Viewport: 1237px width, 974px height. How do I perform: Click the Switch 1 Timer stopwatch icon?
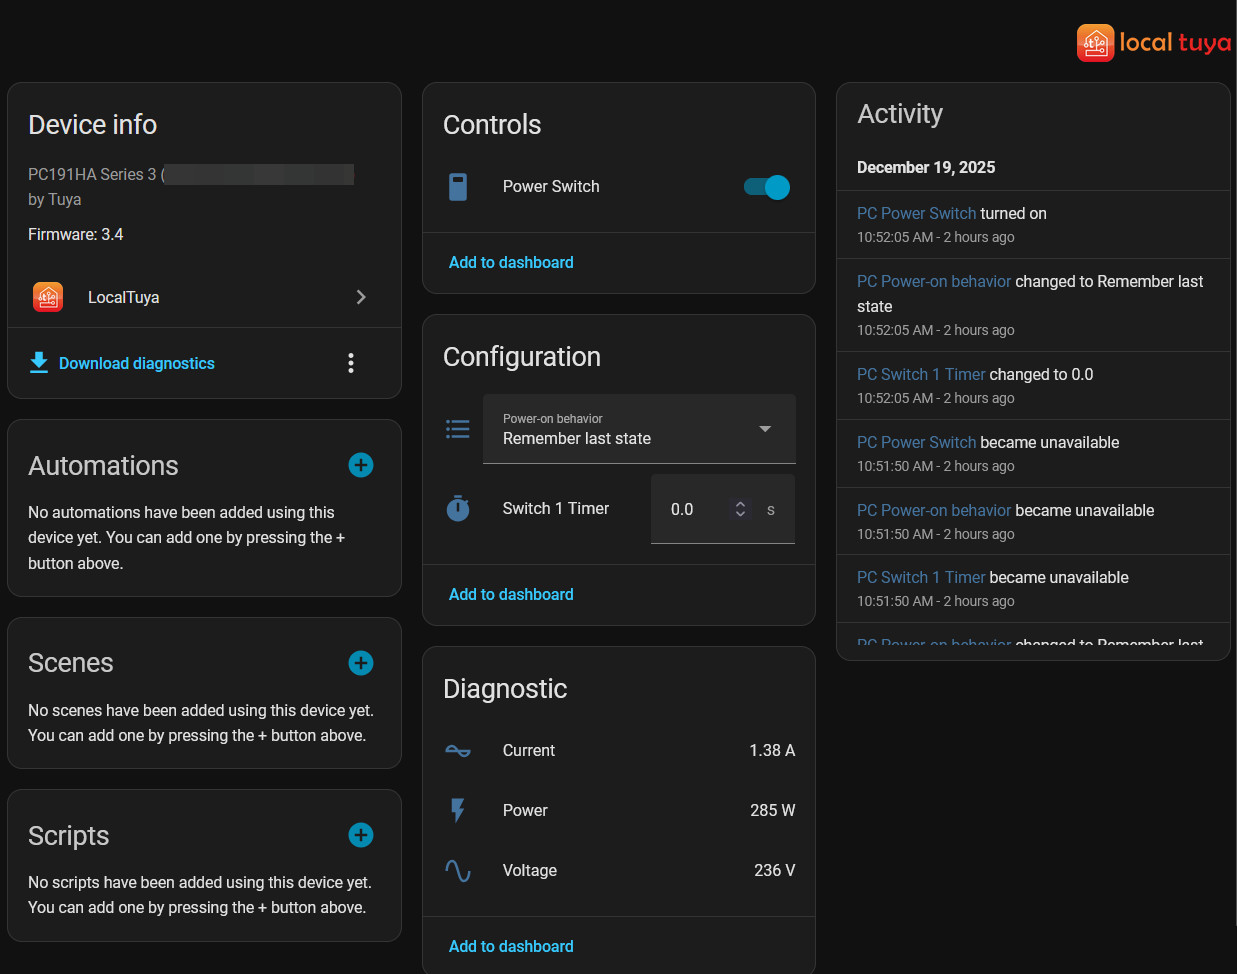coord(458,509)
